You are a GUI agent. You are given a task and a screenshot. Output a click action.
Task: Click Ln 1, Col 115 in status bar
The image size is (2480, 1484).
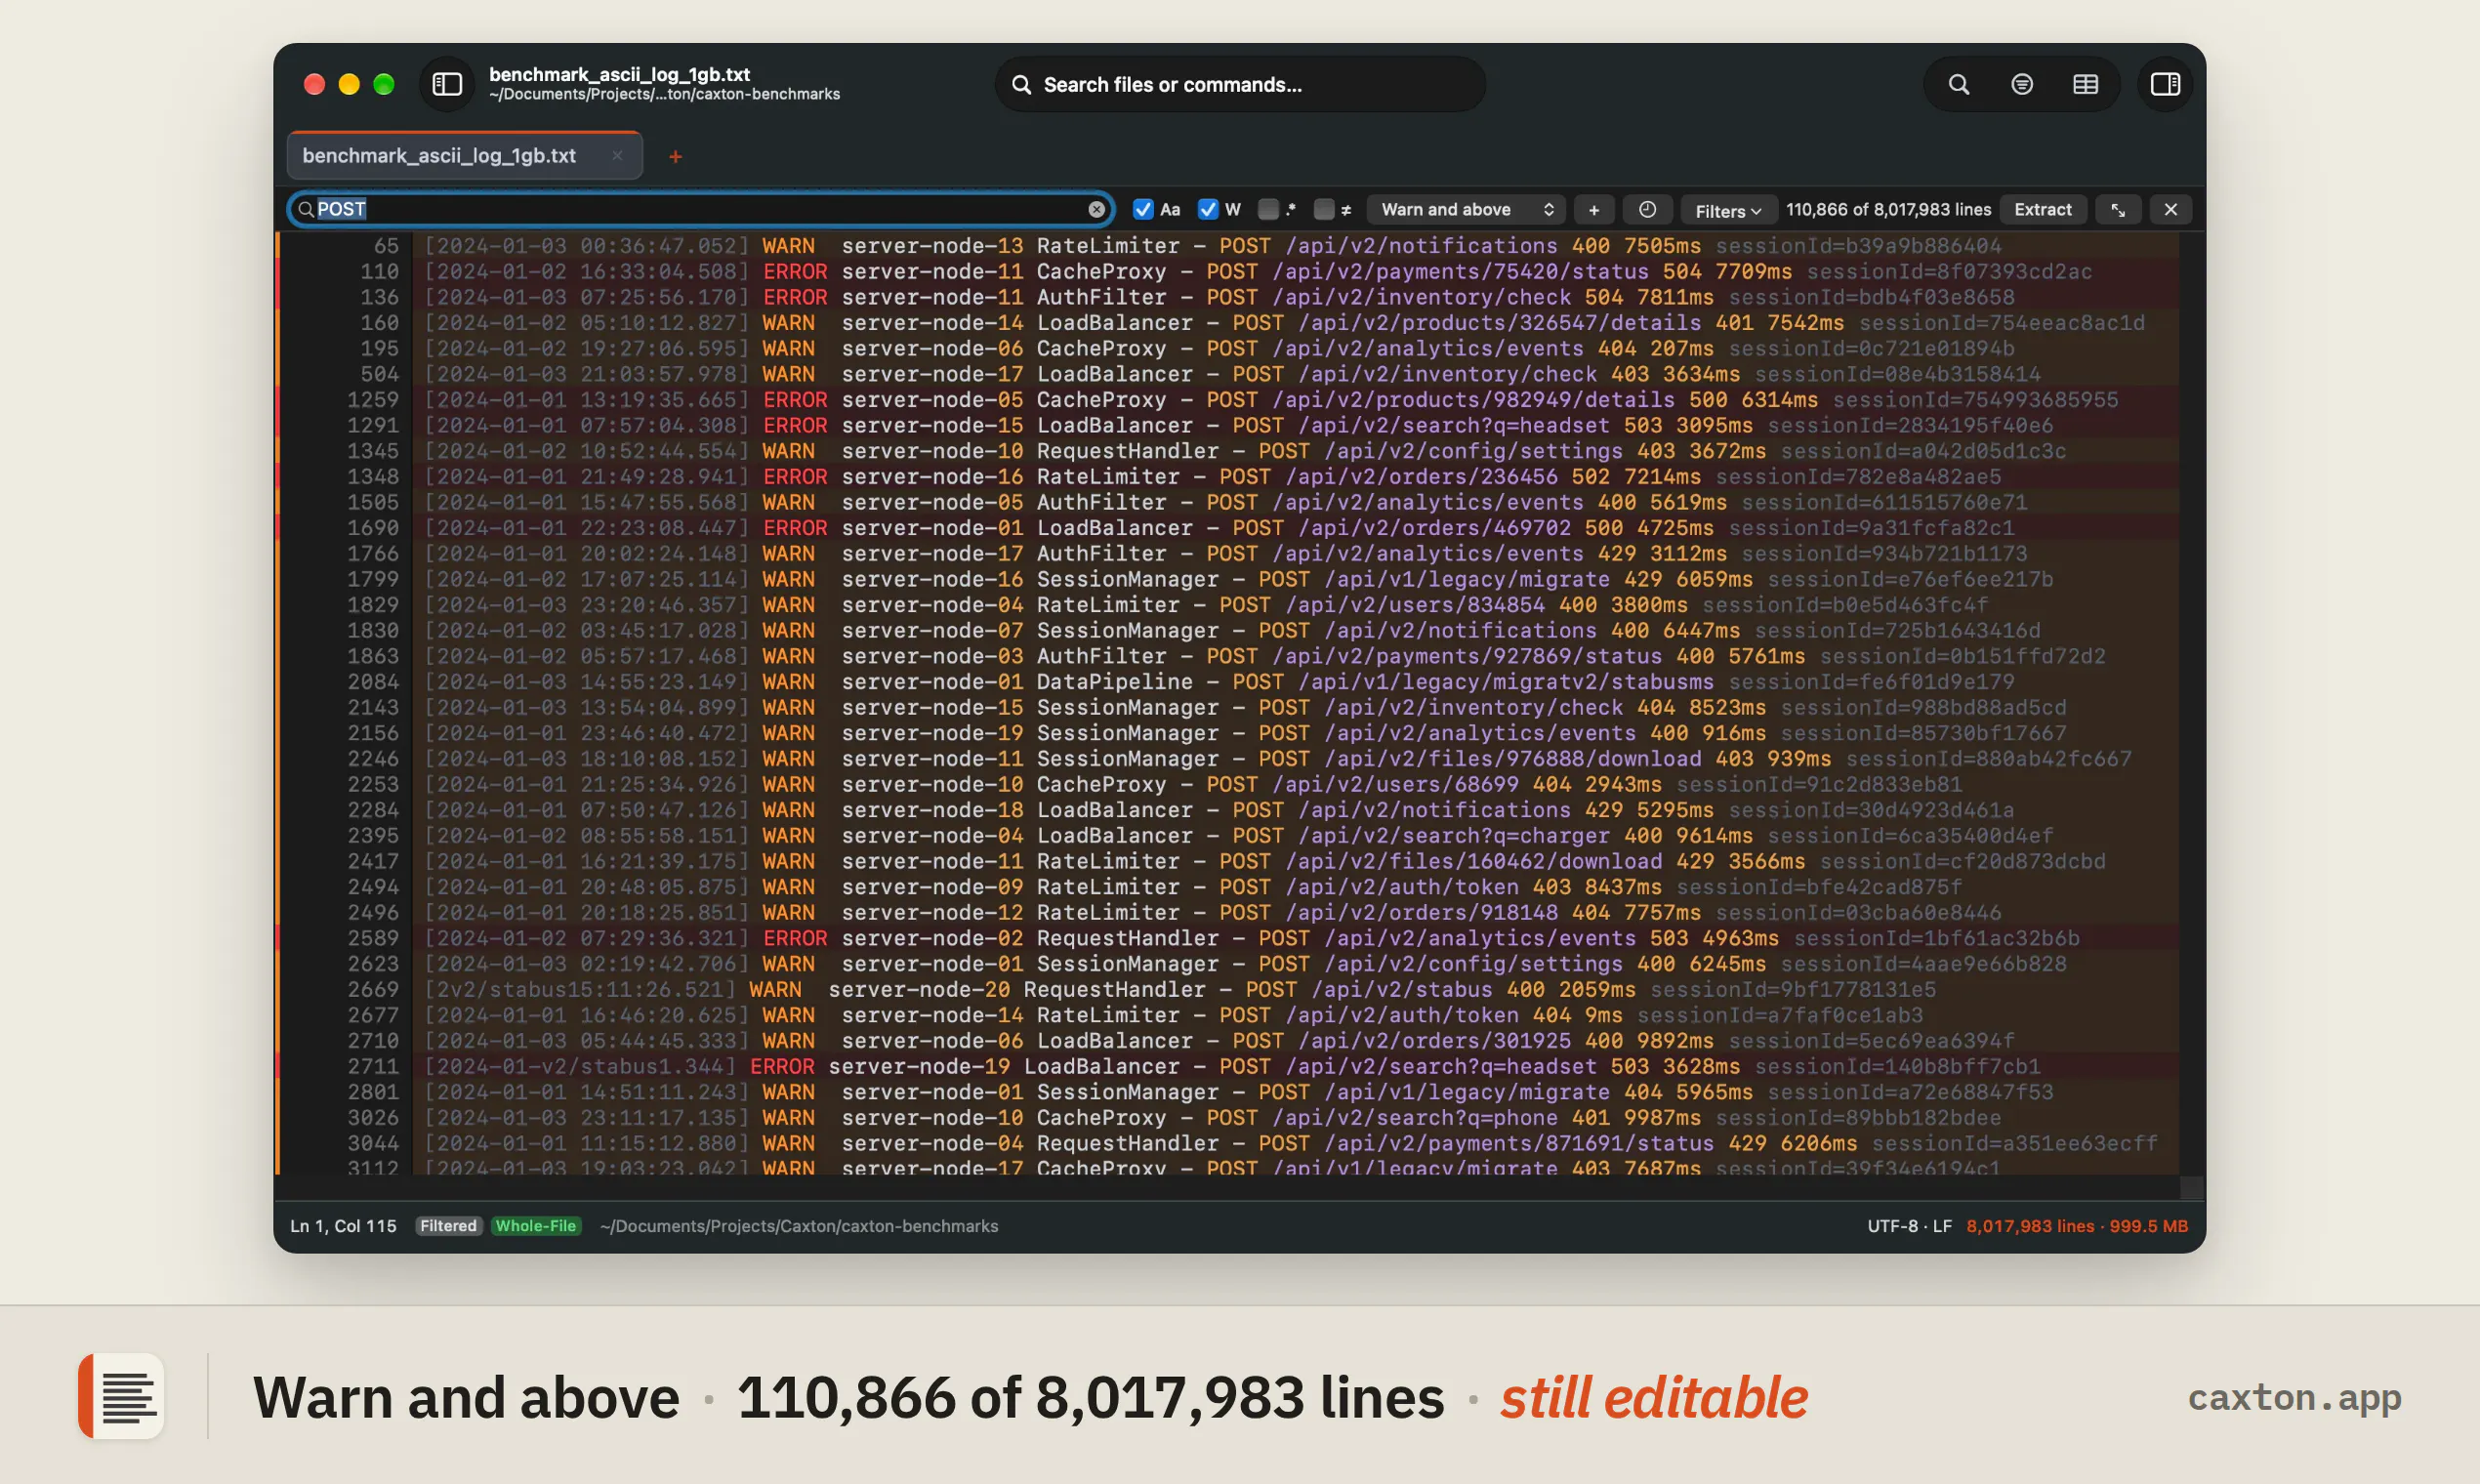343,1226
